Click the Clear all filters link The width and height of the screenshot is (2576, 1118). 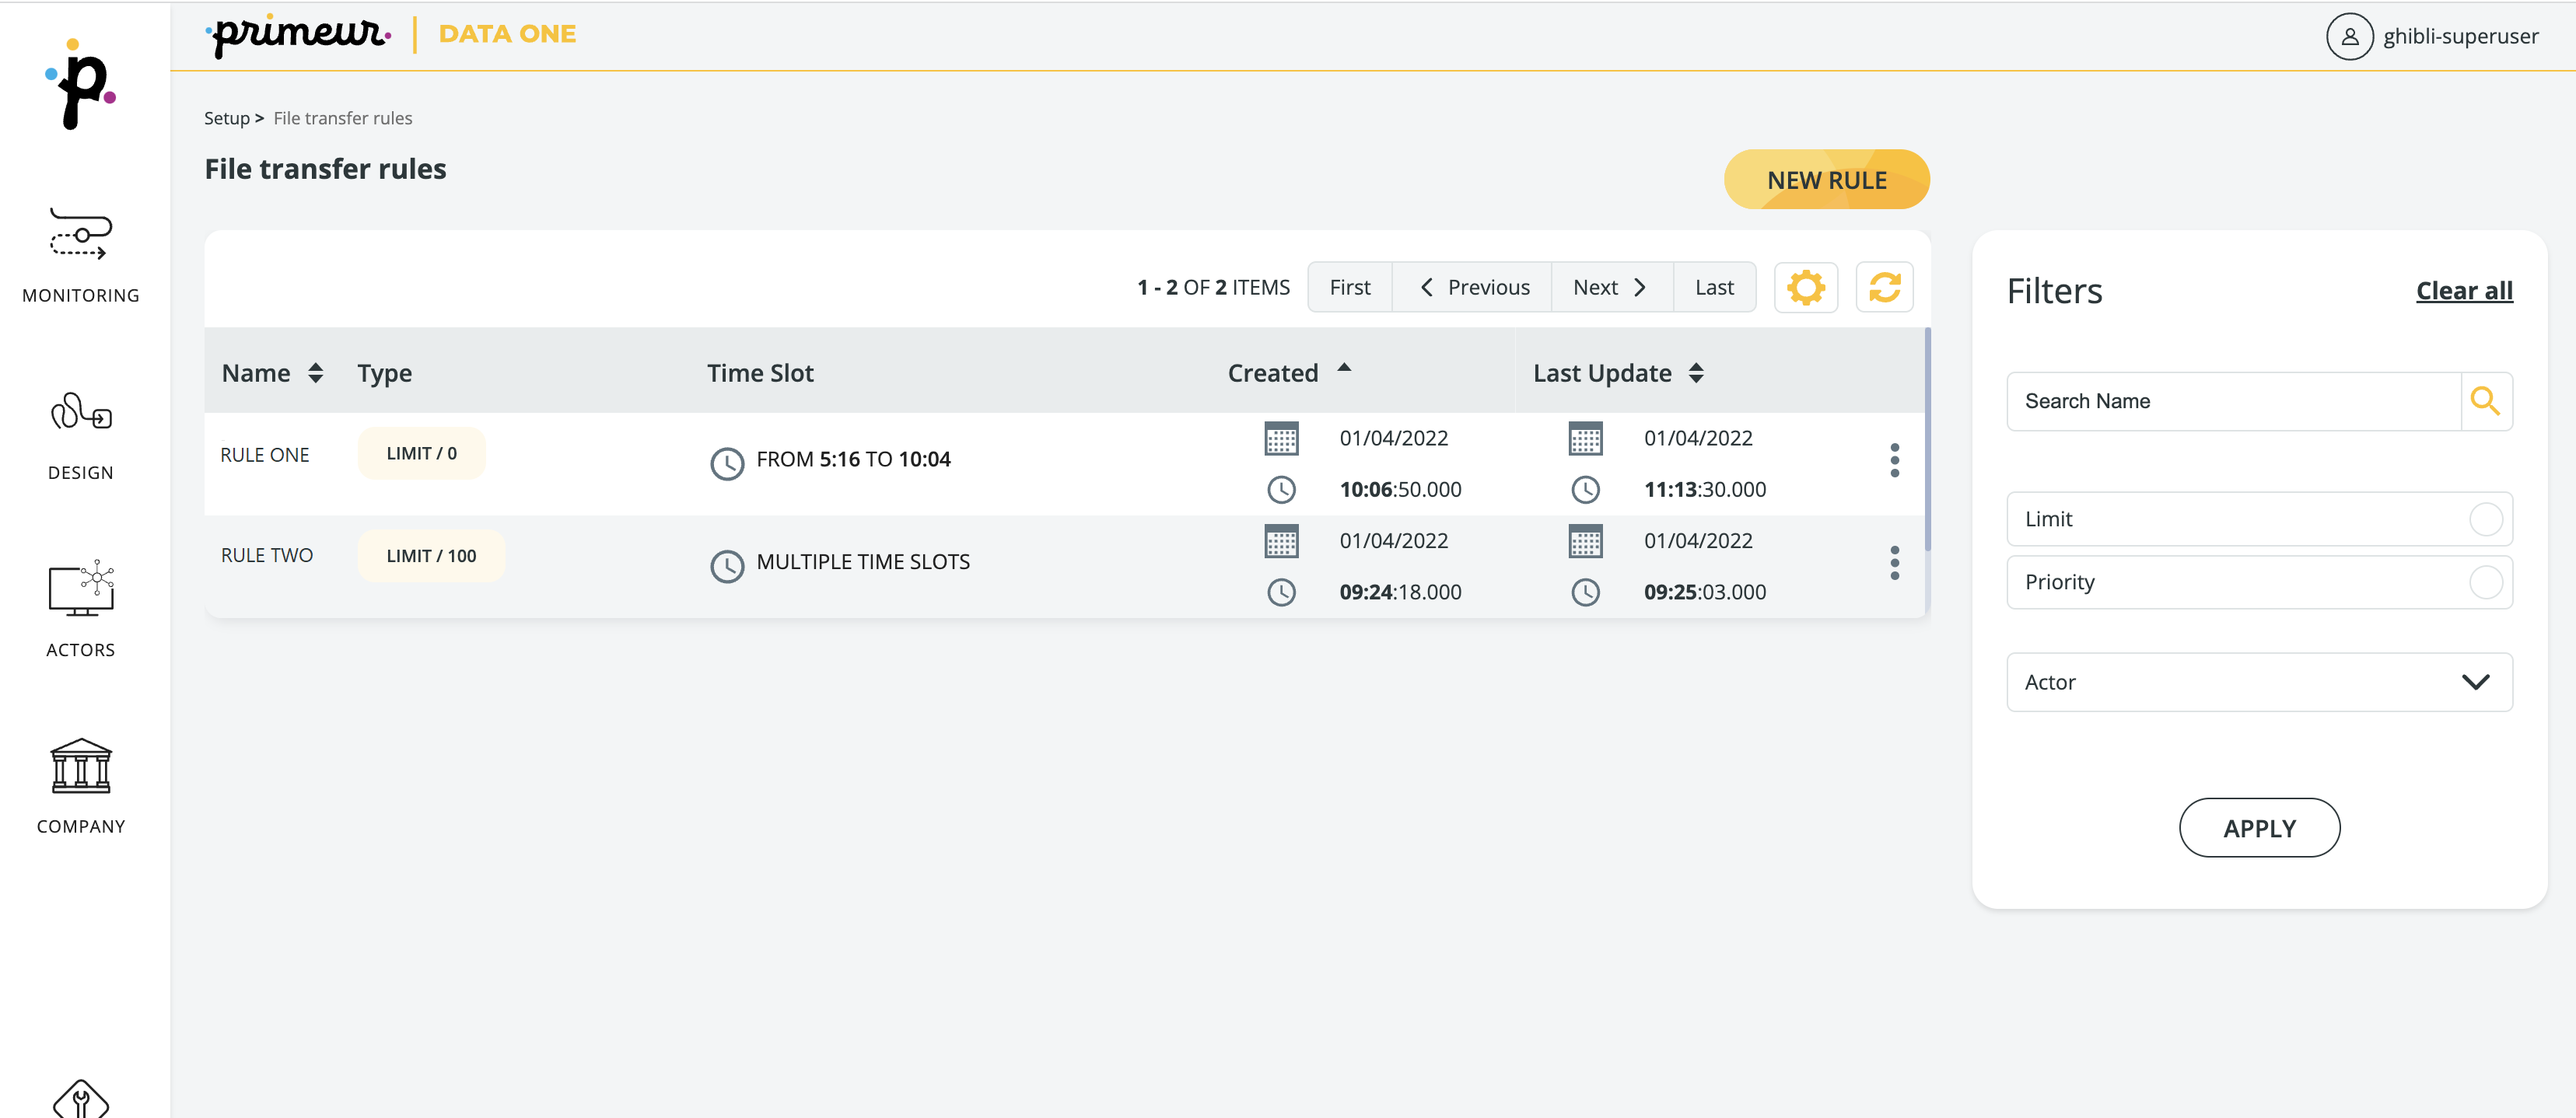[2463, 291]
